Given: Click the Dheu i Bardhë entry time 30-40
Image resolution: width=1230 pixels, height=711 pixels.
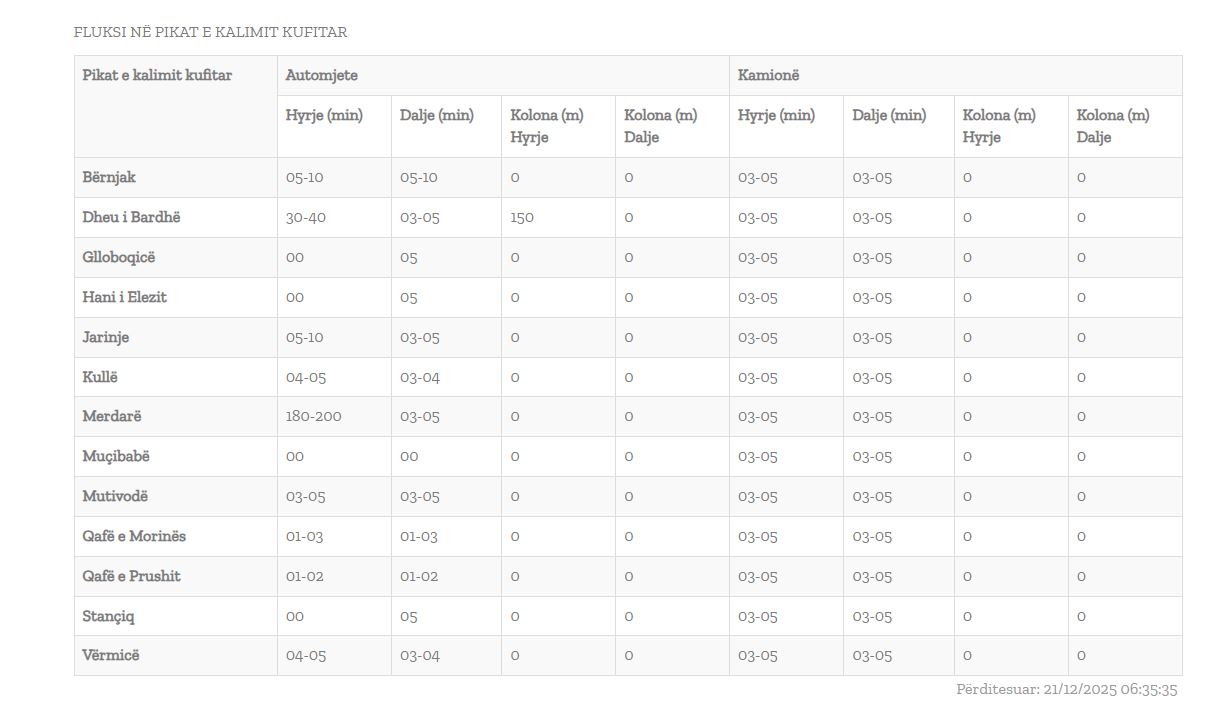Looking at the screenshot, I should (x=305, y=217).
